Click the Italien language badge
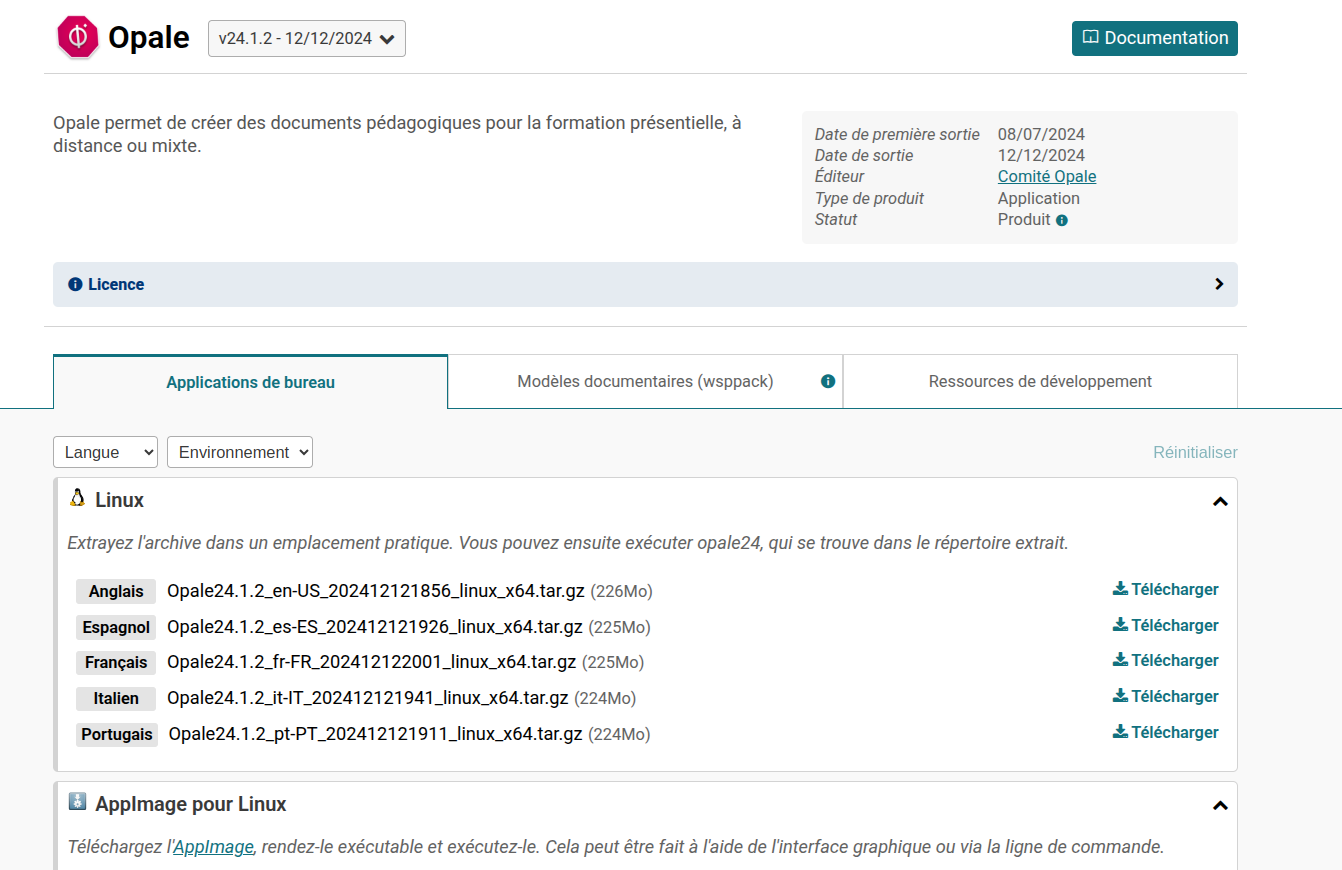This screenshot has width=1342, height=870. tap(116, 698)
